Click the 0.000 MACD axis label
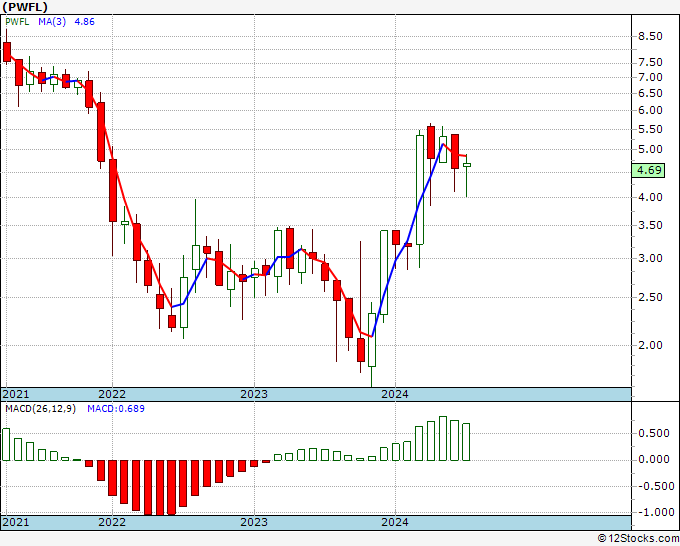 (x=654, y=460)
